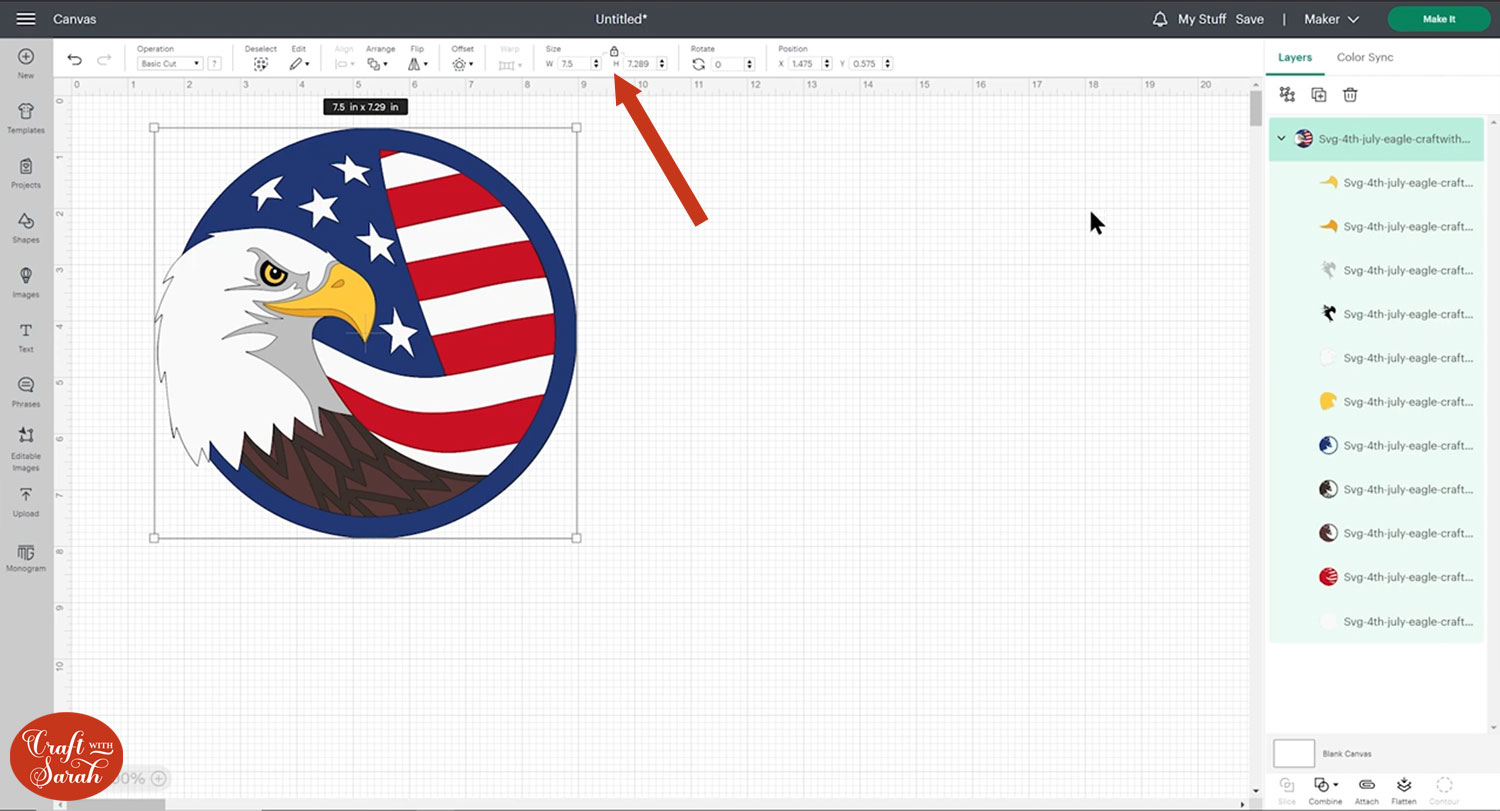This screenshot has height=811, width=1500.
Task: Open the Templates panel
Action: pyautogui.click(x=26, y=119)
